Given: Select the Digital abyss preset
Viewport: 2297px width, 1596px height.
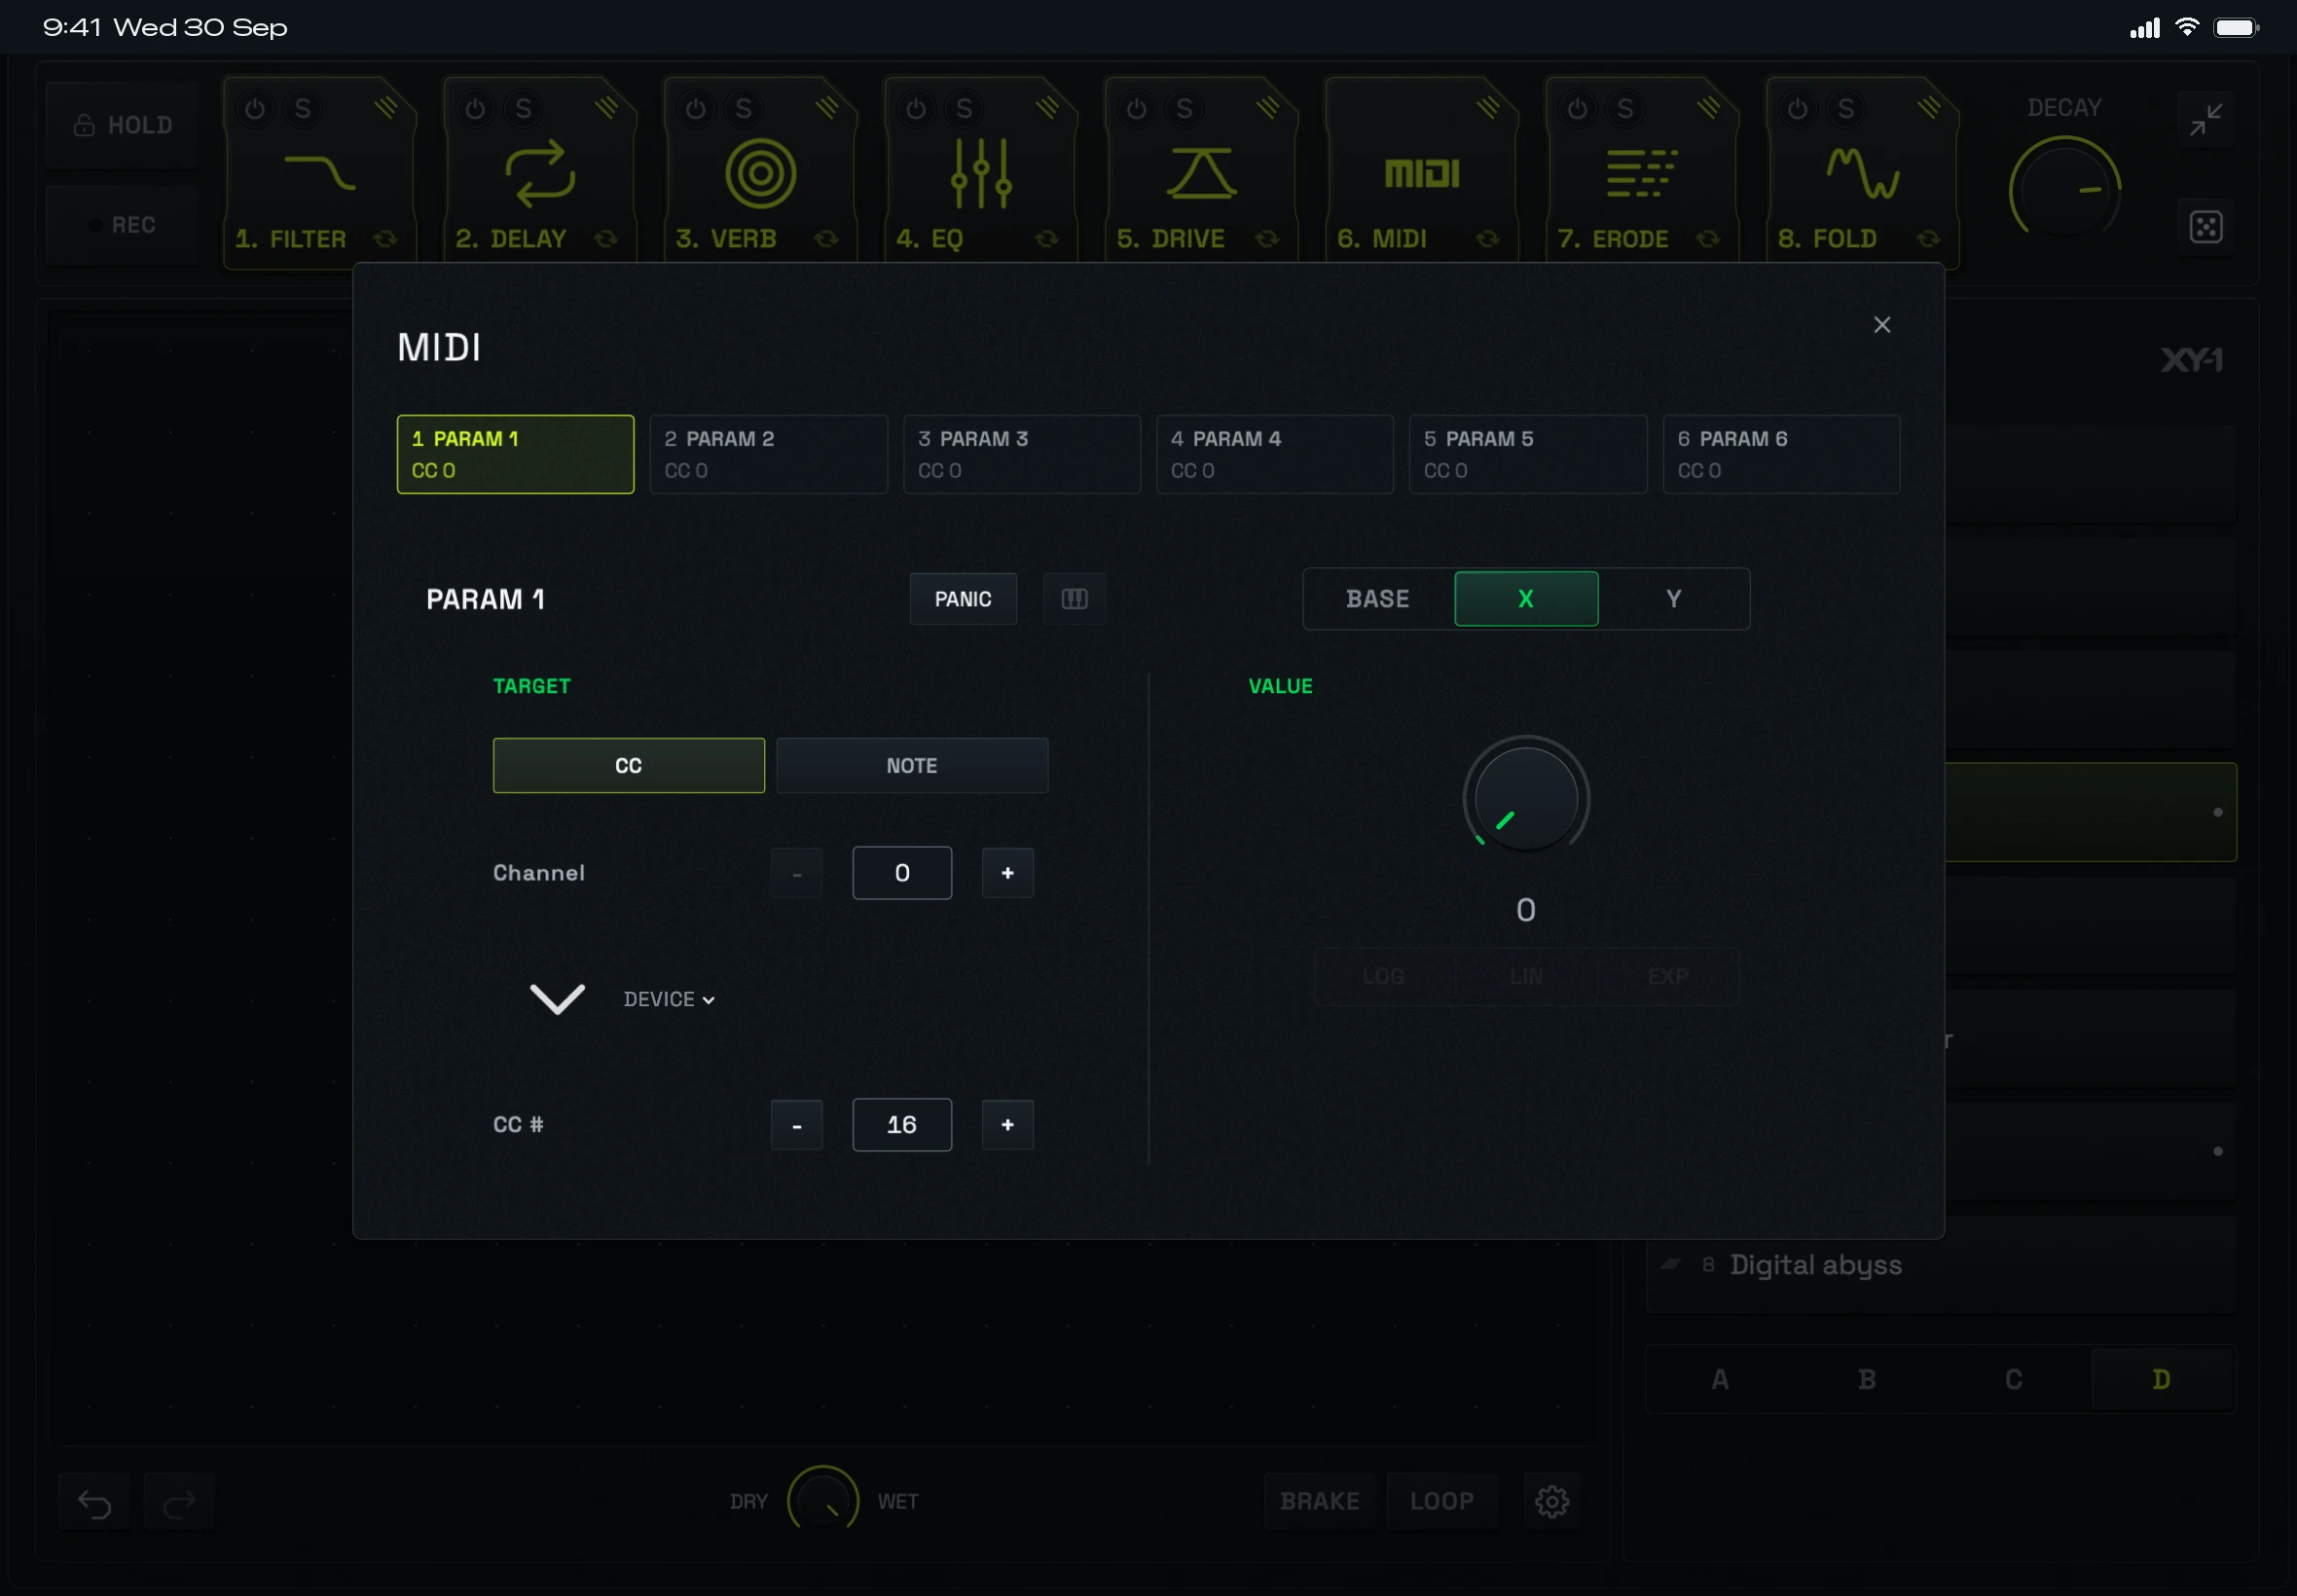Looking at the screenshot, I should tap(1940, 1265).
